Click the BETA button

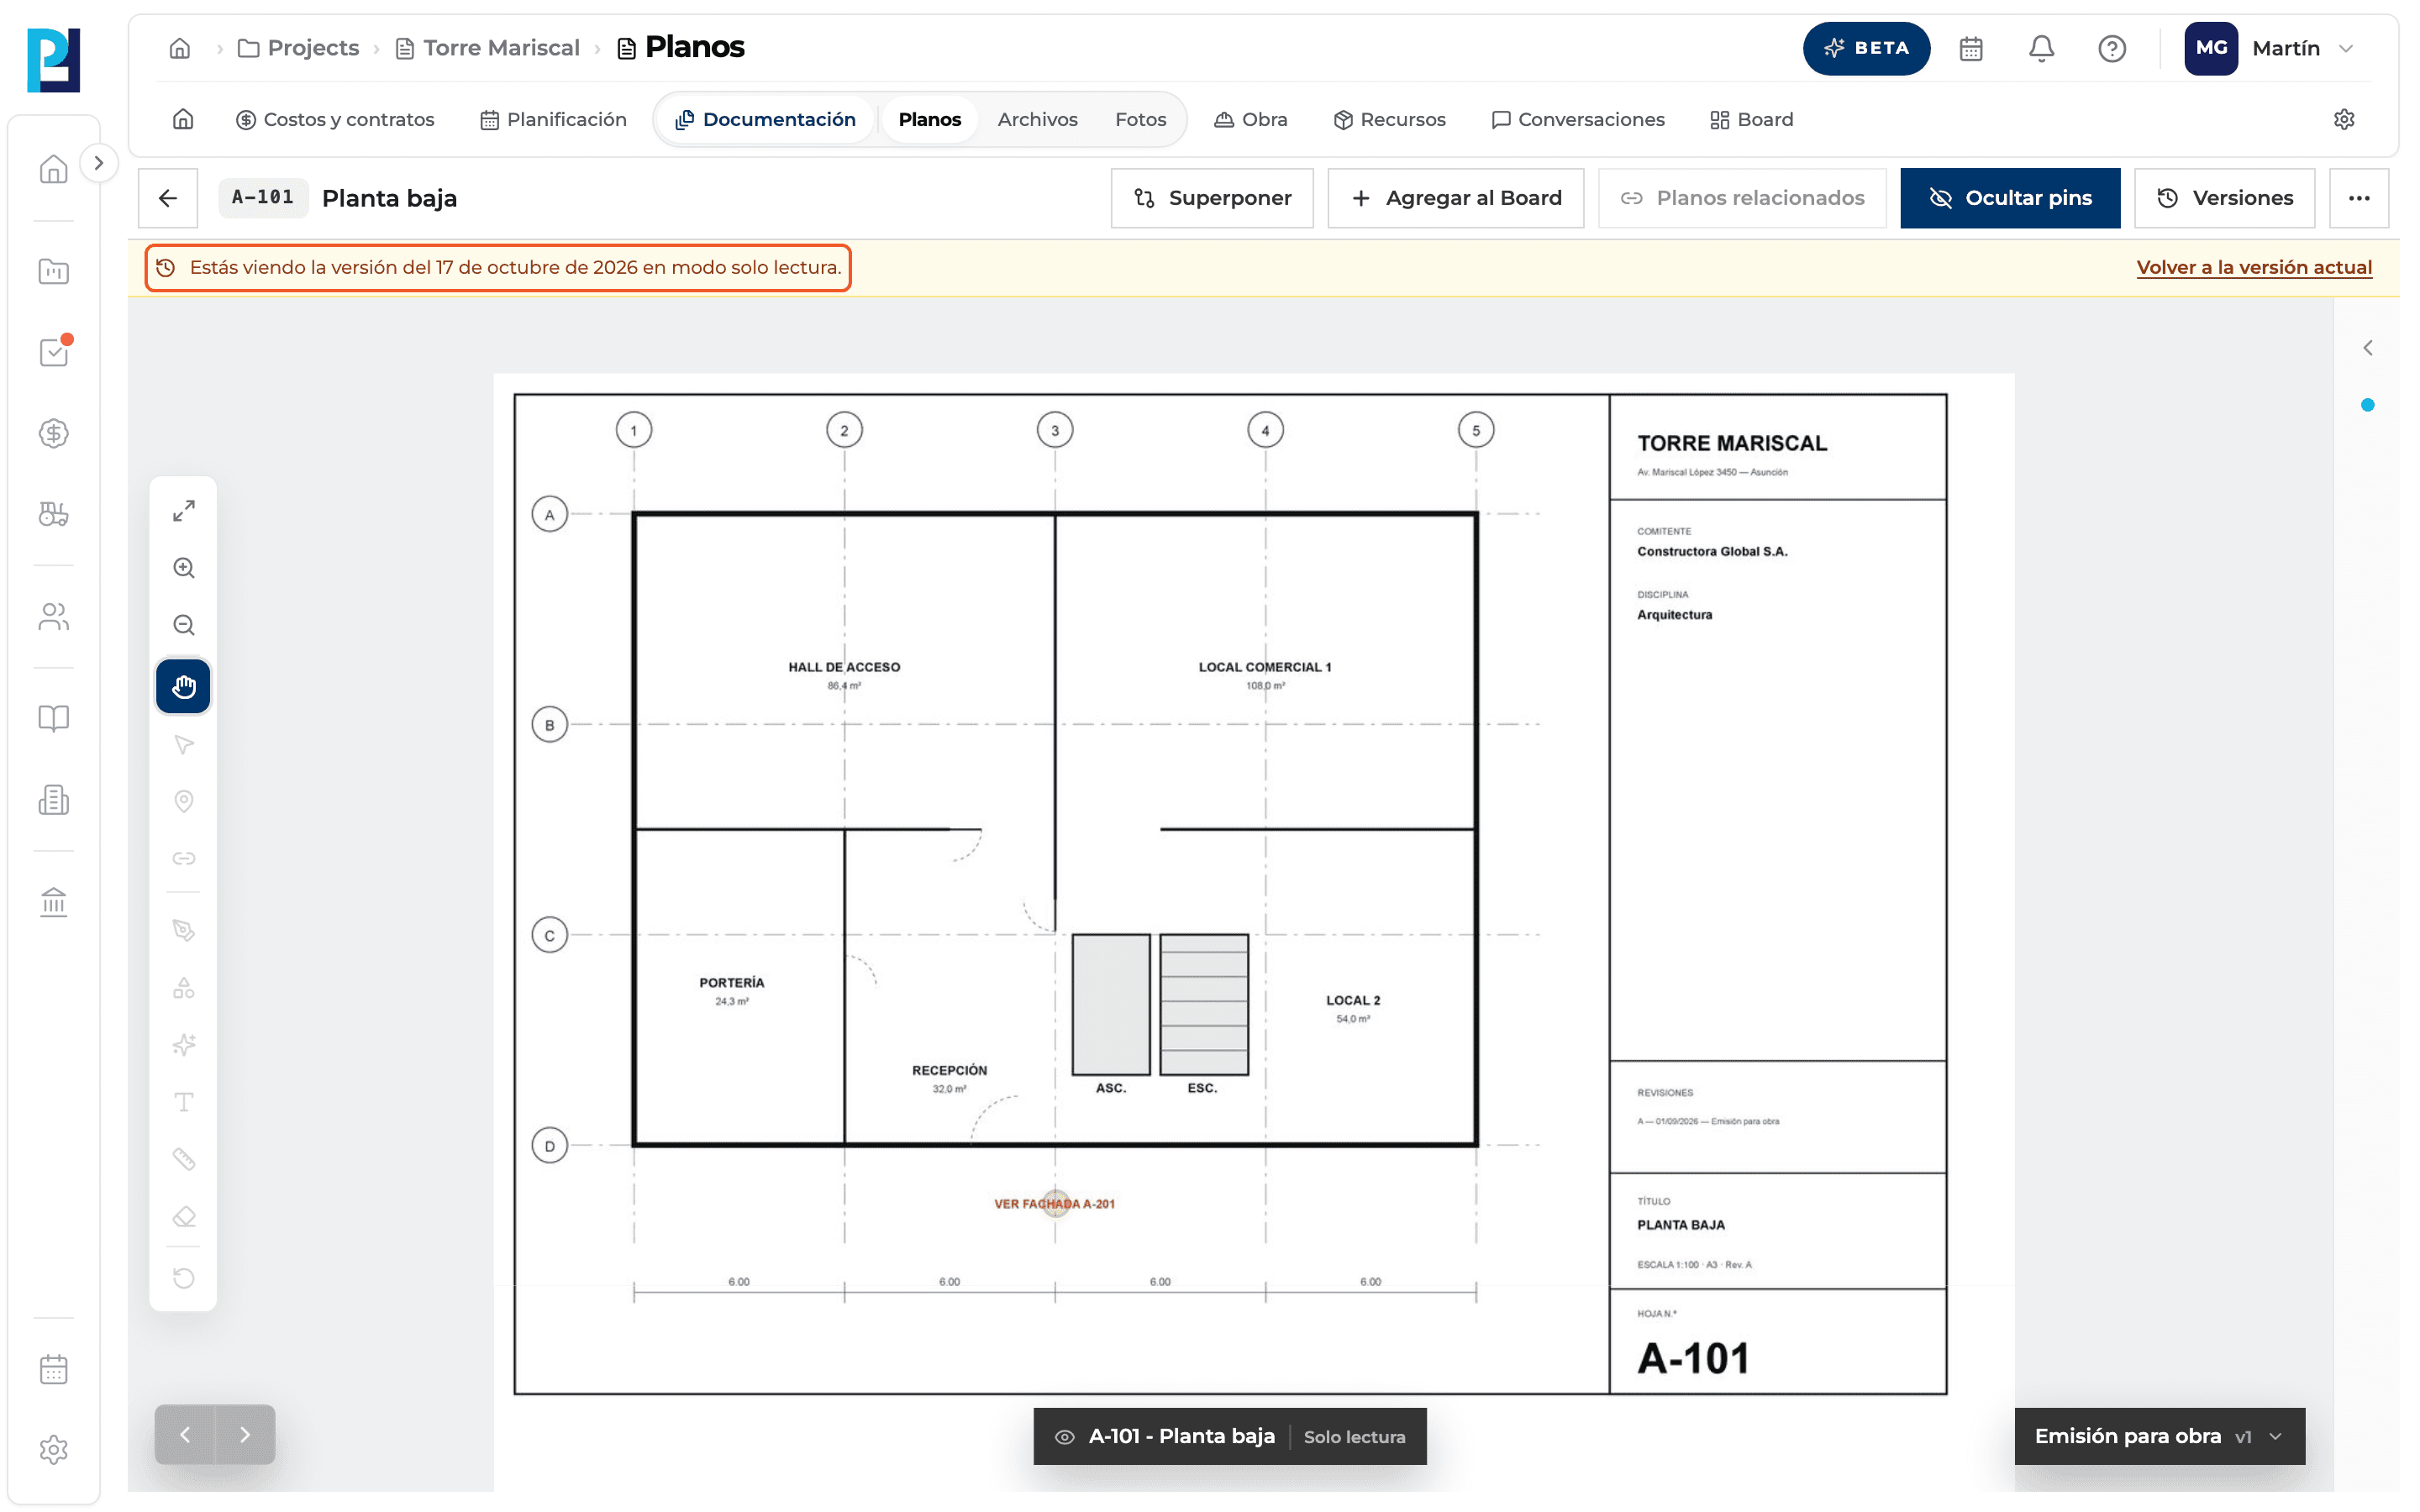pyautogui.click(x=1865, y=48)
